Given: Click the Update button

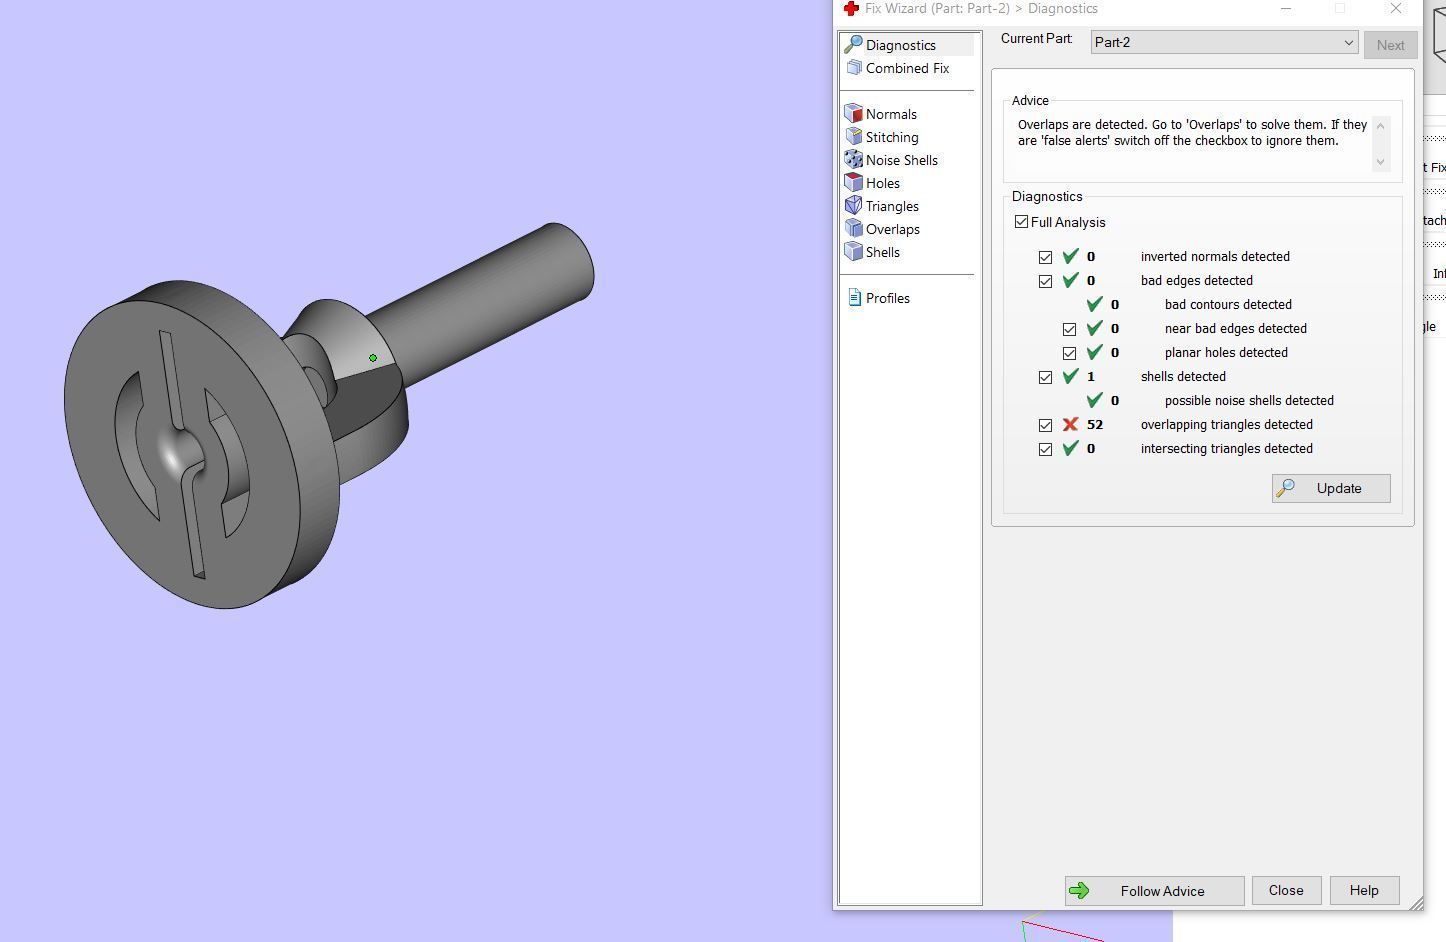Looking at the screenshot, I should tap(1331, 488).
